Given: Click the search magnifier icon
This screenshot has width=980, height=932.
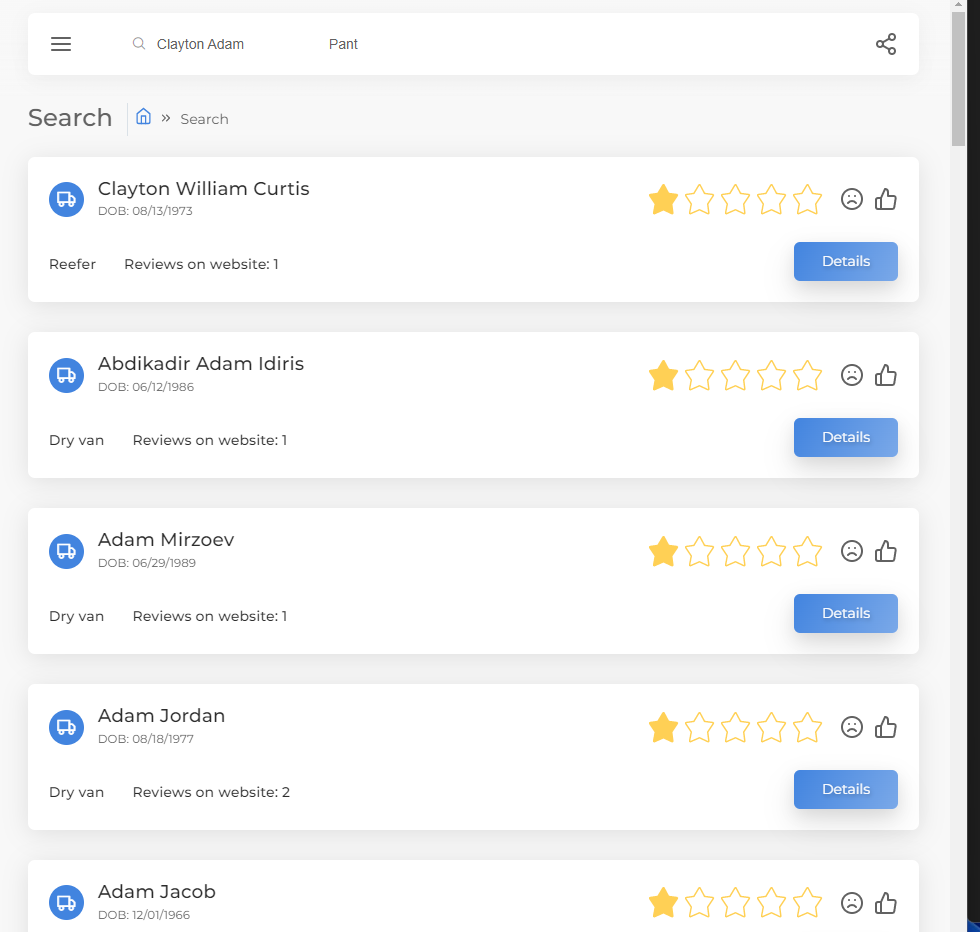Looking at the screenshot, I should (x=139, y=44).
